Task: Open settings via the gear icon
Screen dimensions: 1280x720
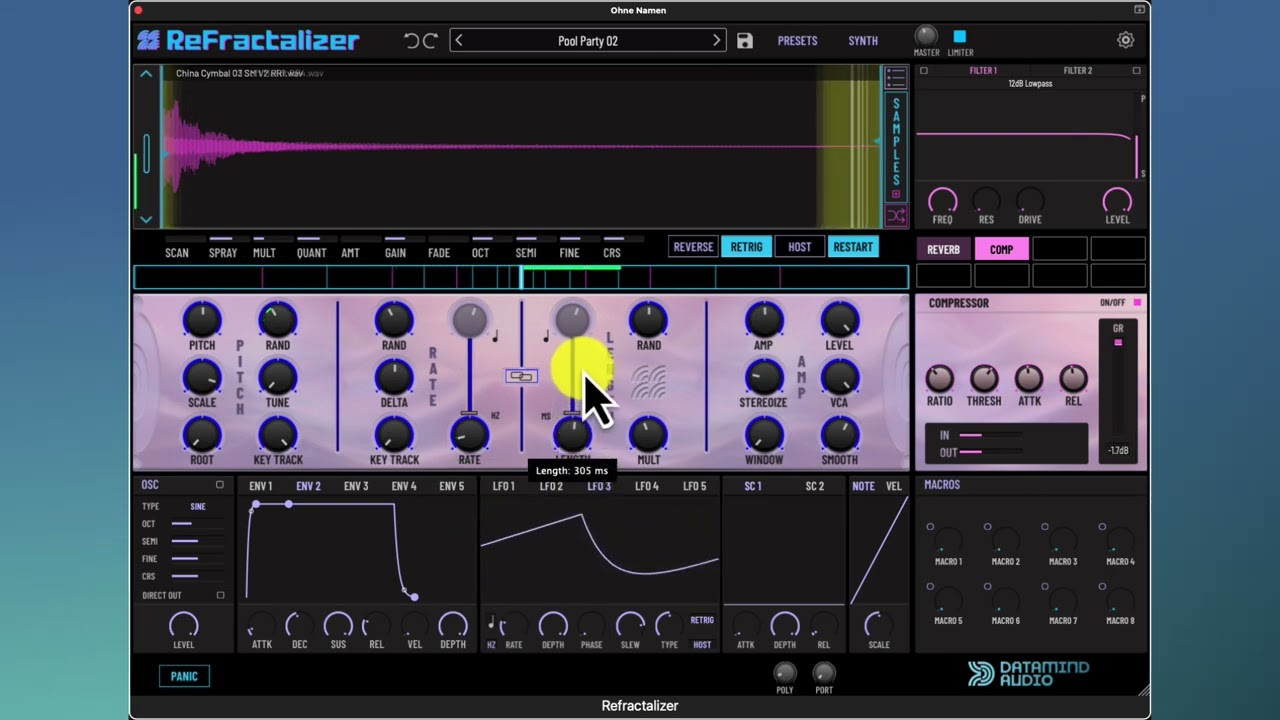Action: point(1126,40)
